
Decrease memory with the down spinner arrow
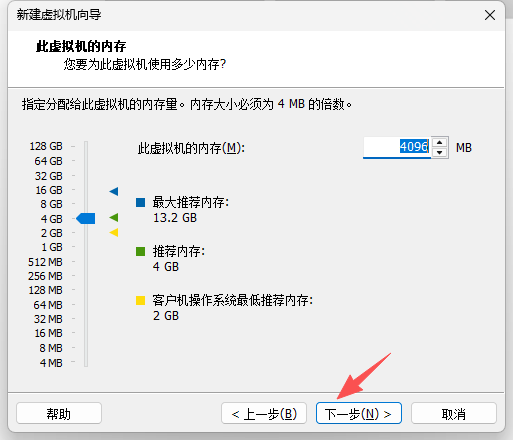[x=440, y=153]
